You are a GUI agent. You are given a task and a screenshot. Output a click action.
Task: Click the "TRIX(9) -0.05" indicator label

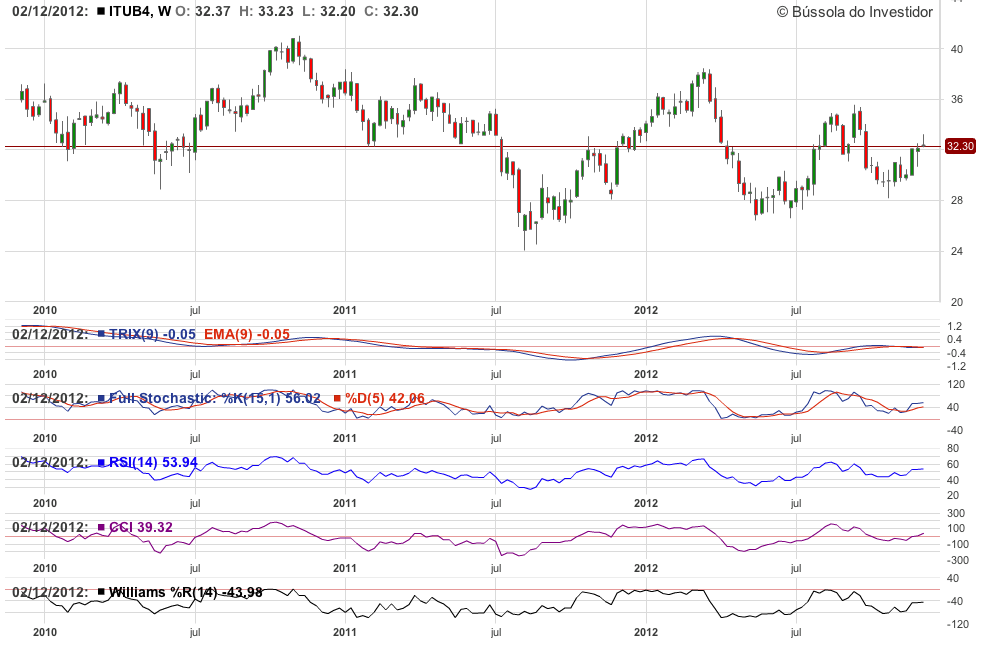152,334
